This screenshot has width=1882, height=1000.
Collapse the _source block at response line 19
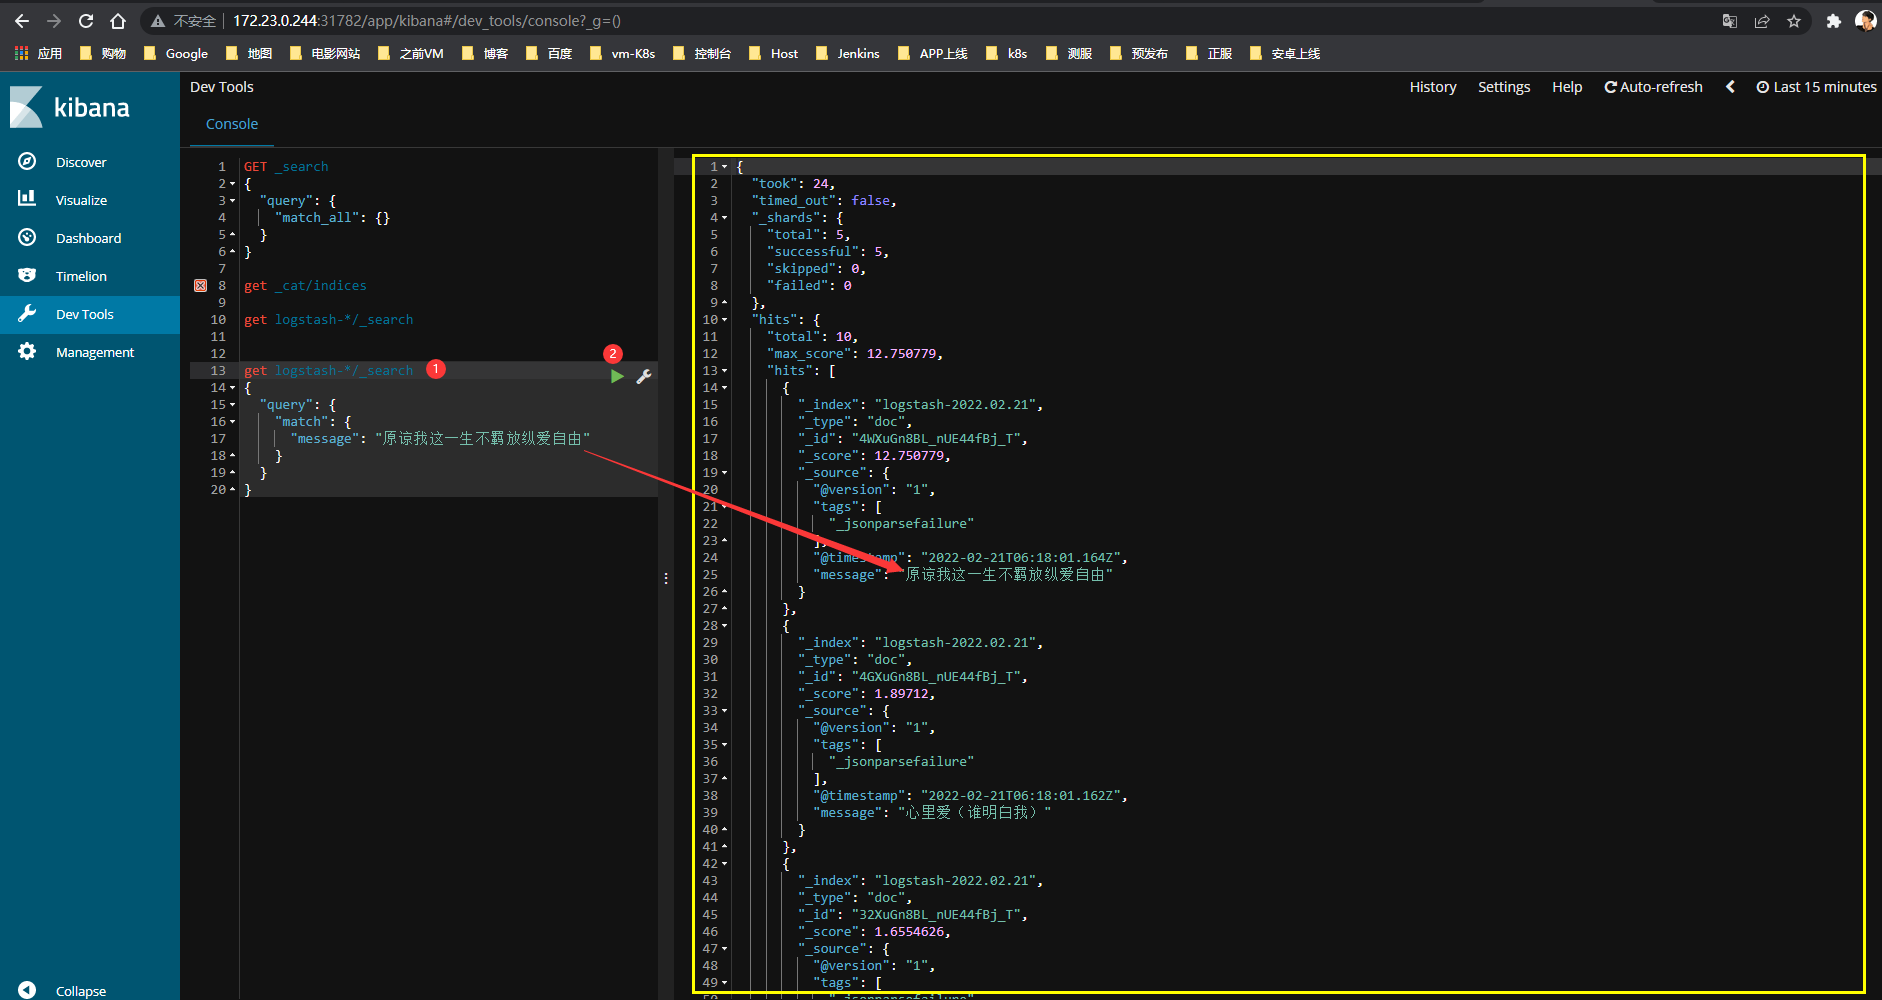pos(725,473)
